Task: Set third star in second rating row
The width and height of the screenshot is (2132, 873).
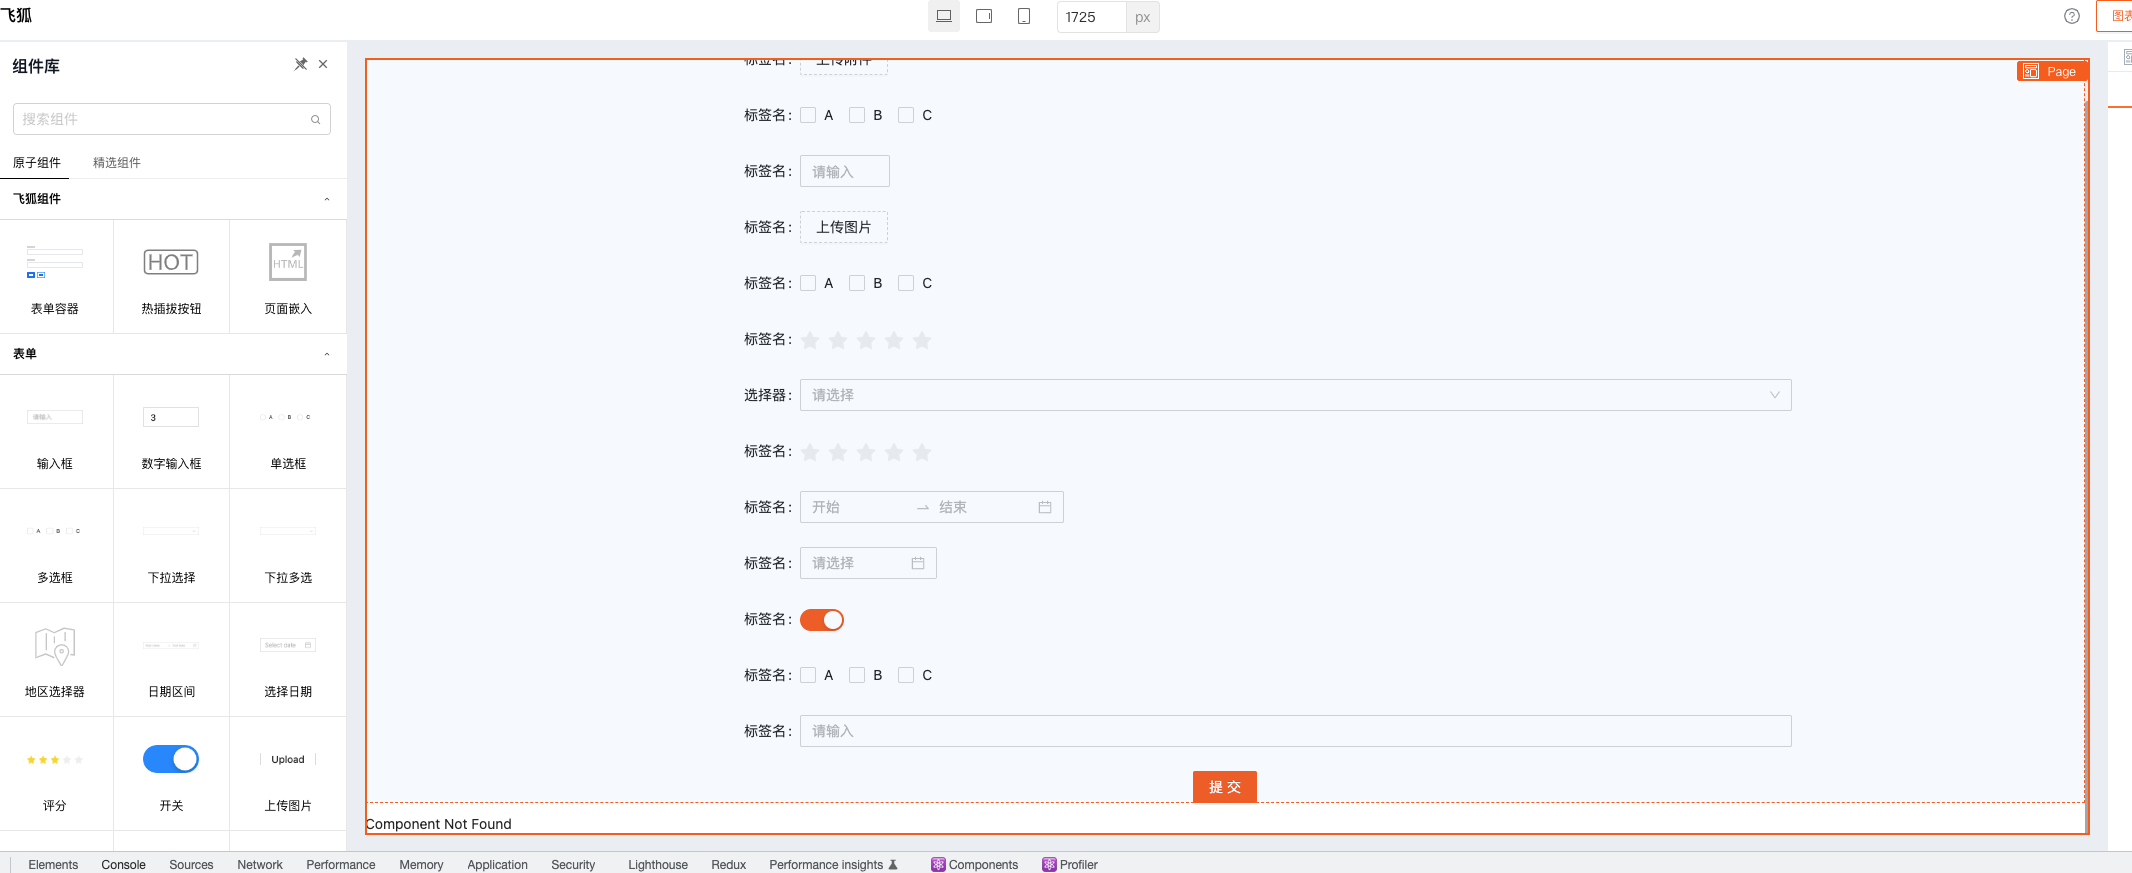Action: [866, 452]
